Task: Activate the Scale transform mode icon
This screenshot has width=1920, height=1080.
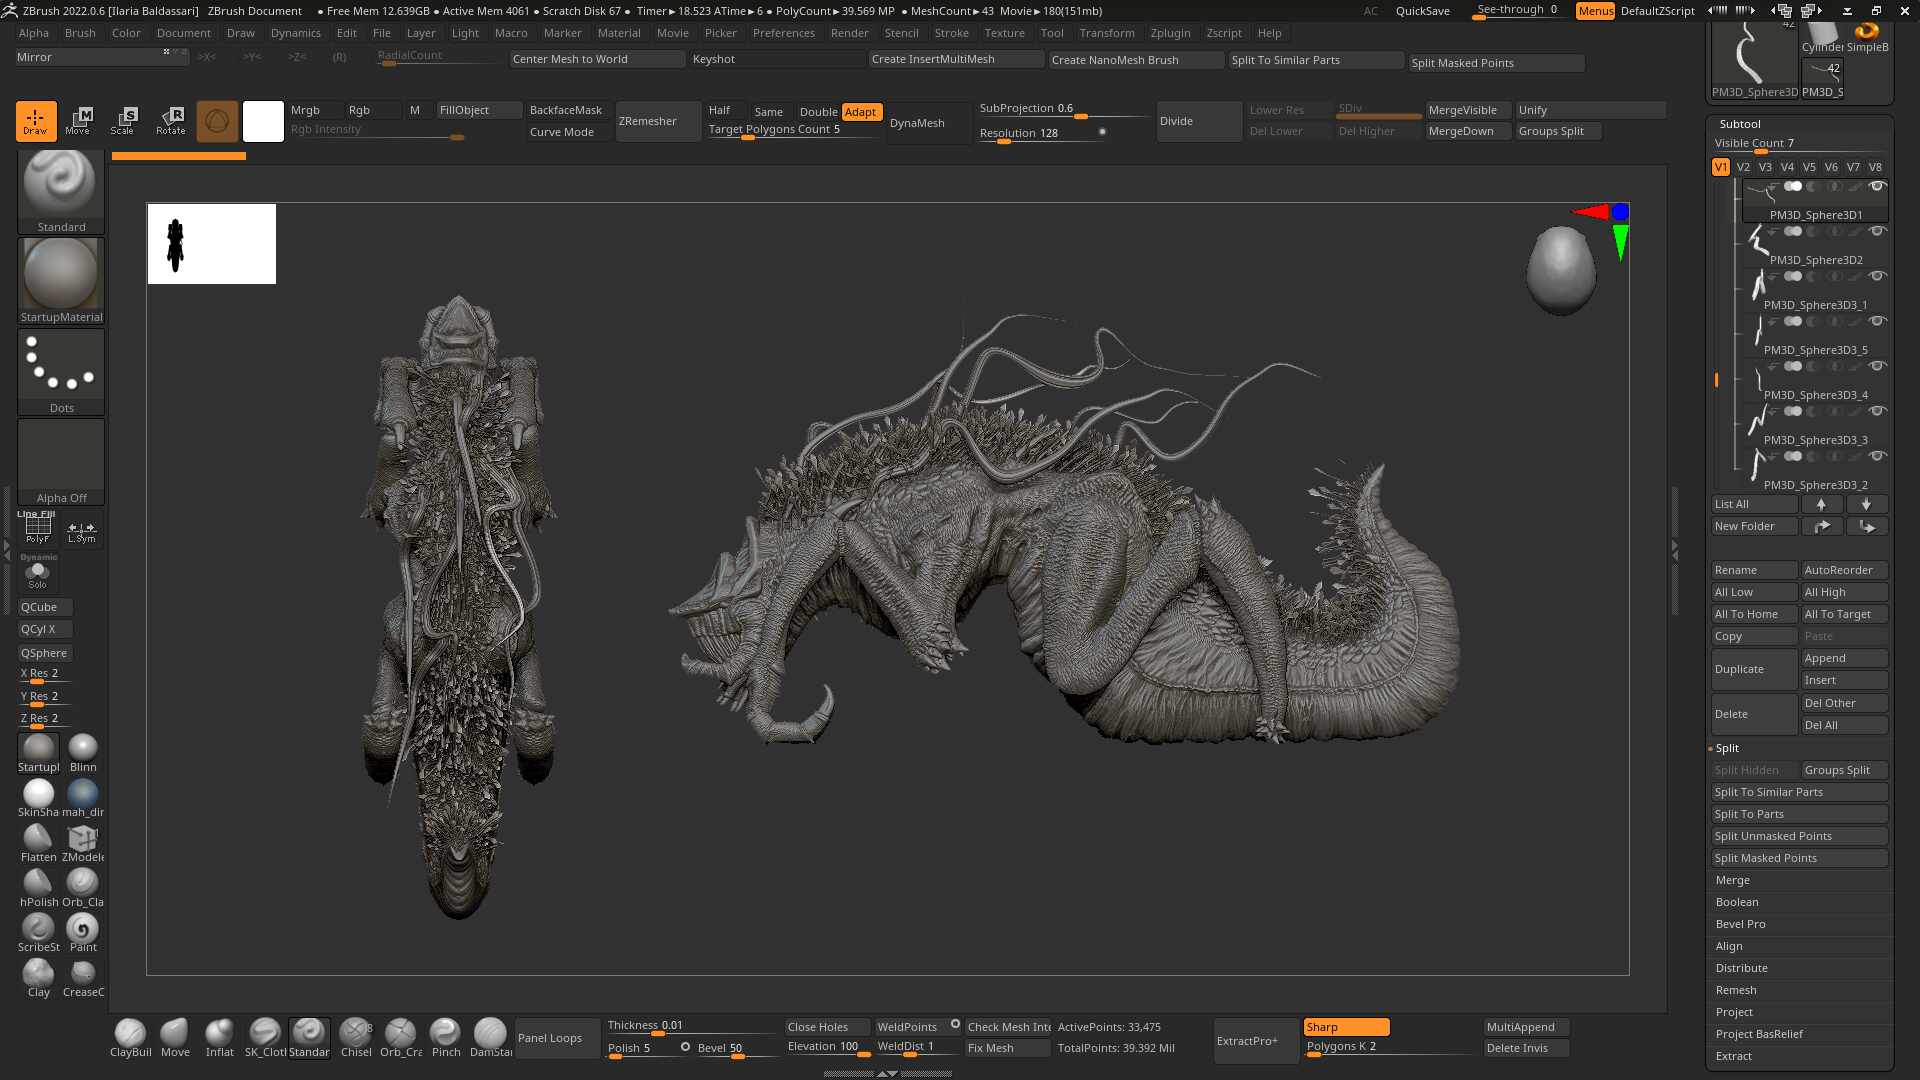Action: point(124,121)
